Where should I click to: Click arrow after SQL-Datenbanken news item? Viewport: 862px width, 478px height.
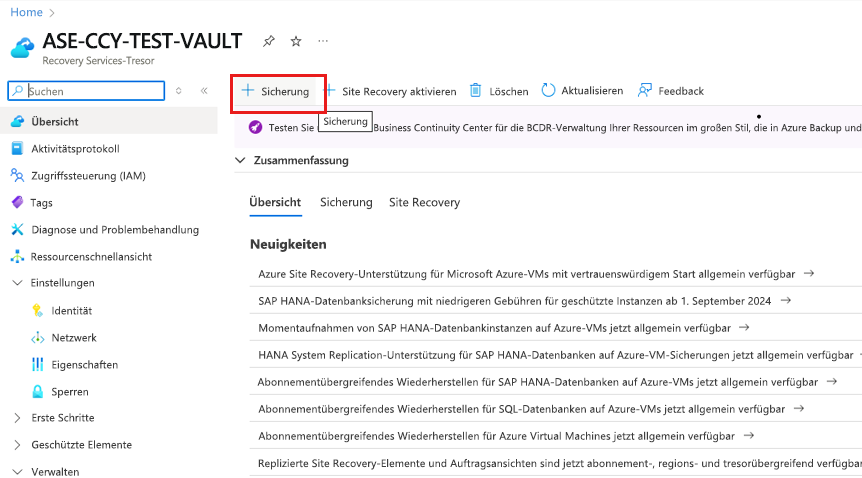point(799,408)
